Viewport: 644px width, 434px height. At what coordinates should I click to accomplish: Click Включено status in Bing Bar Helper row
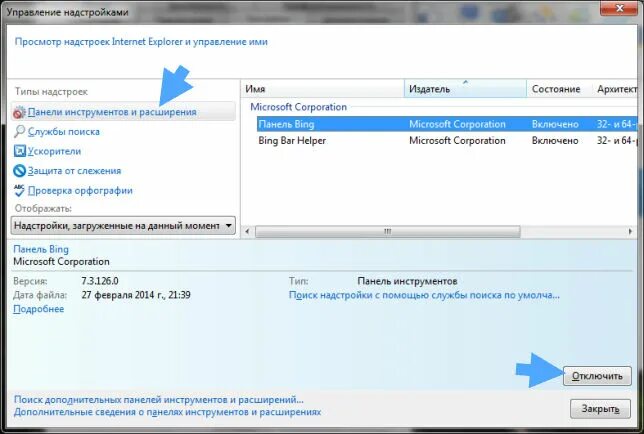pyautogui.click(x=555, y=141)
